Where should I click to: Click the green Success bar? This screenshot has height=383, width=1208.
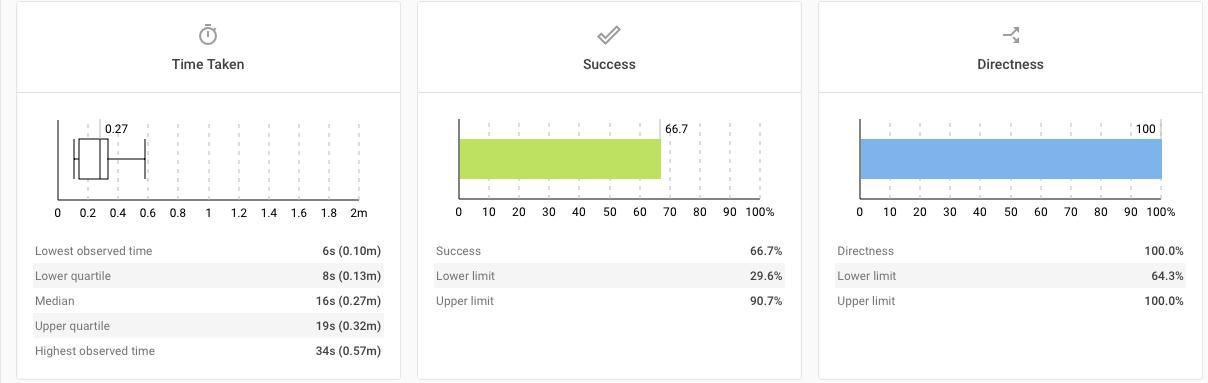tap(560, 159)
